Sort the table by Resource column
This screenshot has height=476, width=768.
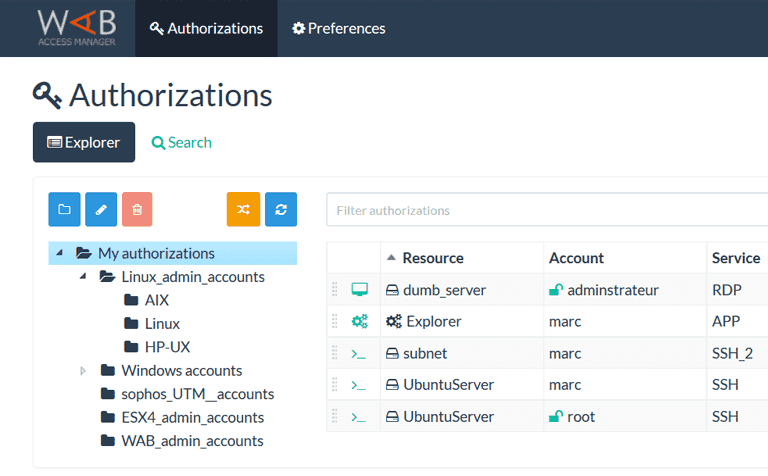tap(432, 258)
